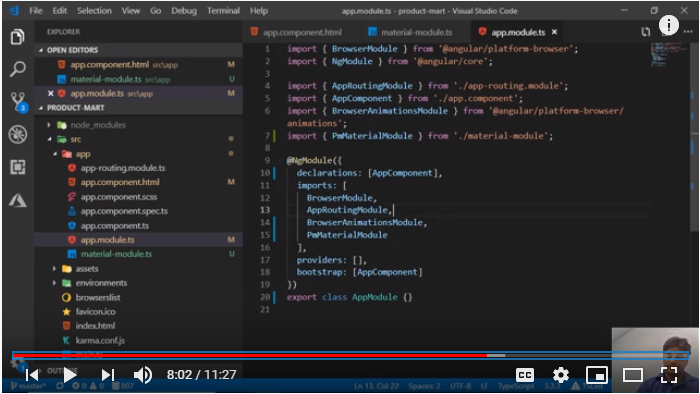The image size is (700, 394).
Task: Open the Extensions view in activity bar
Action: 17,167
